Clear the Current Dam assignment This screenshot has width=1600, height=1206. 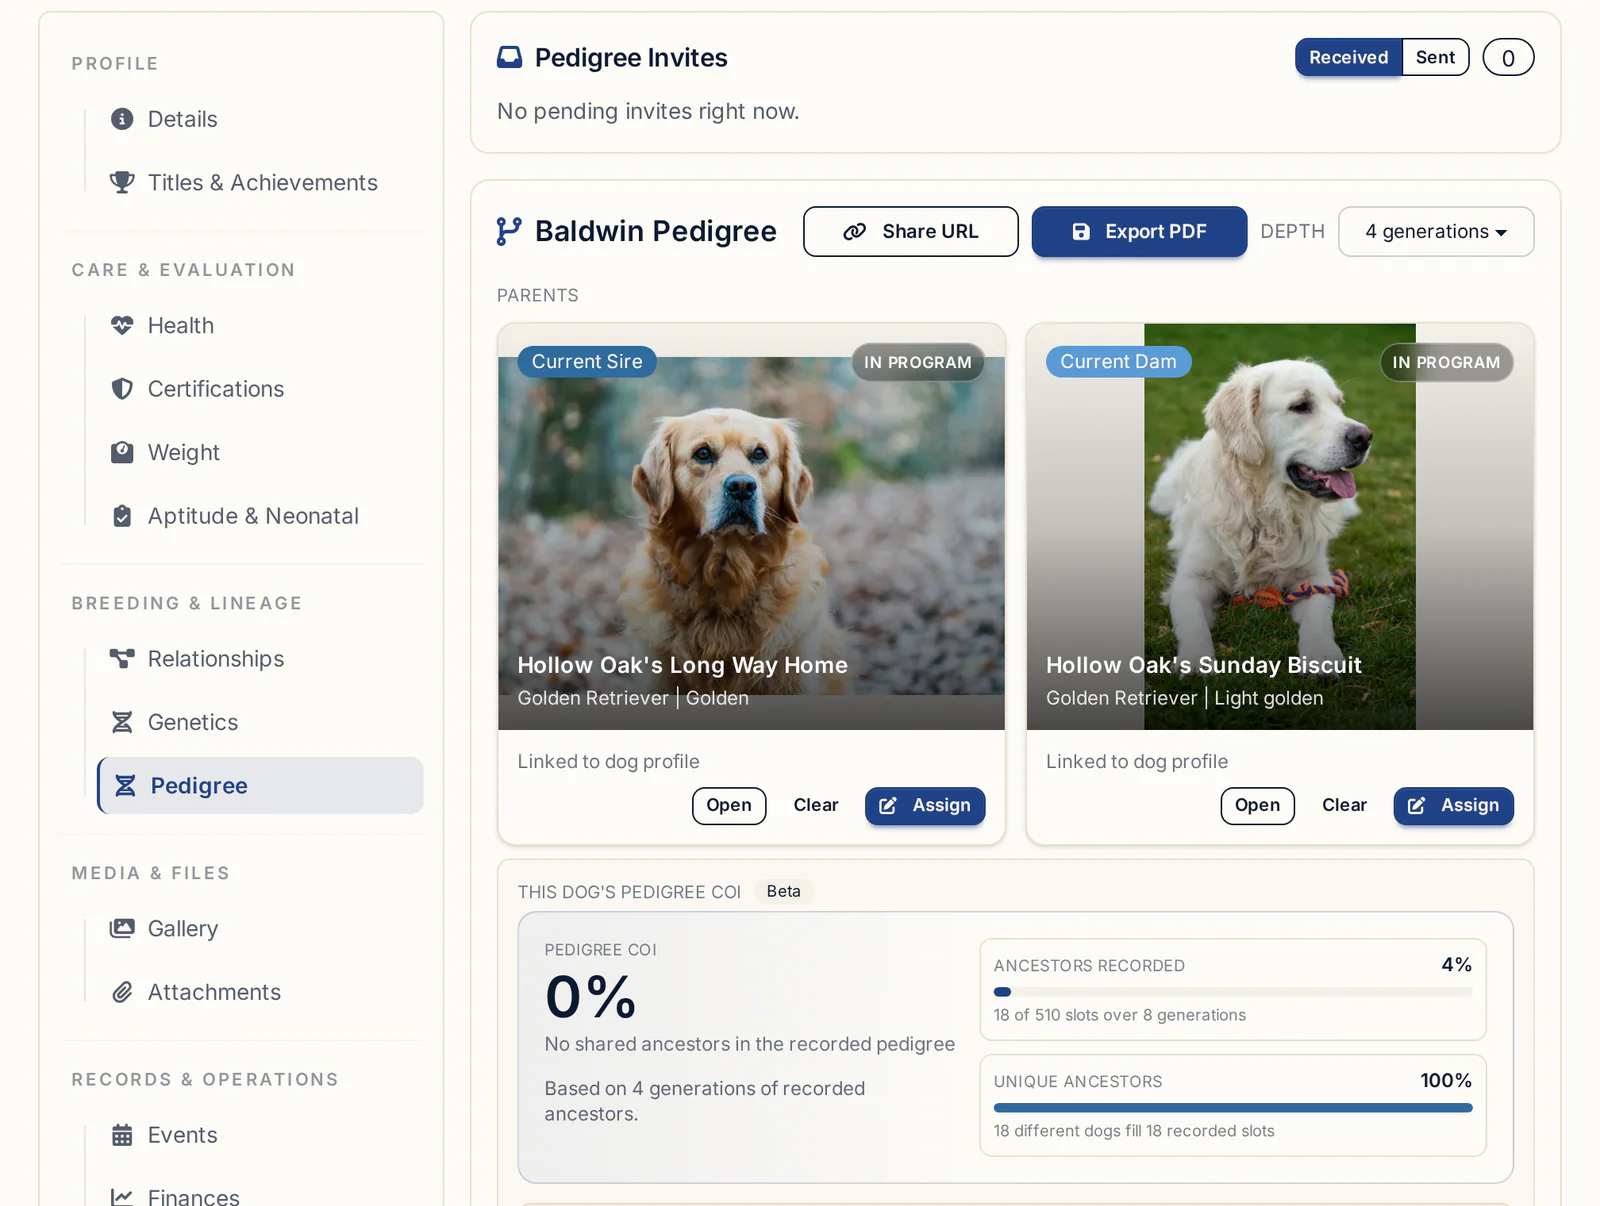point(1344,805)
